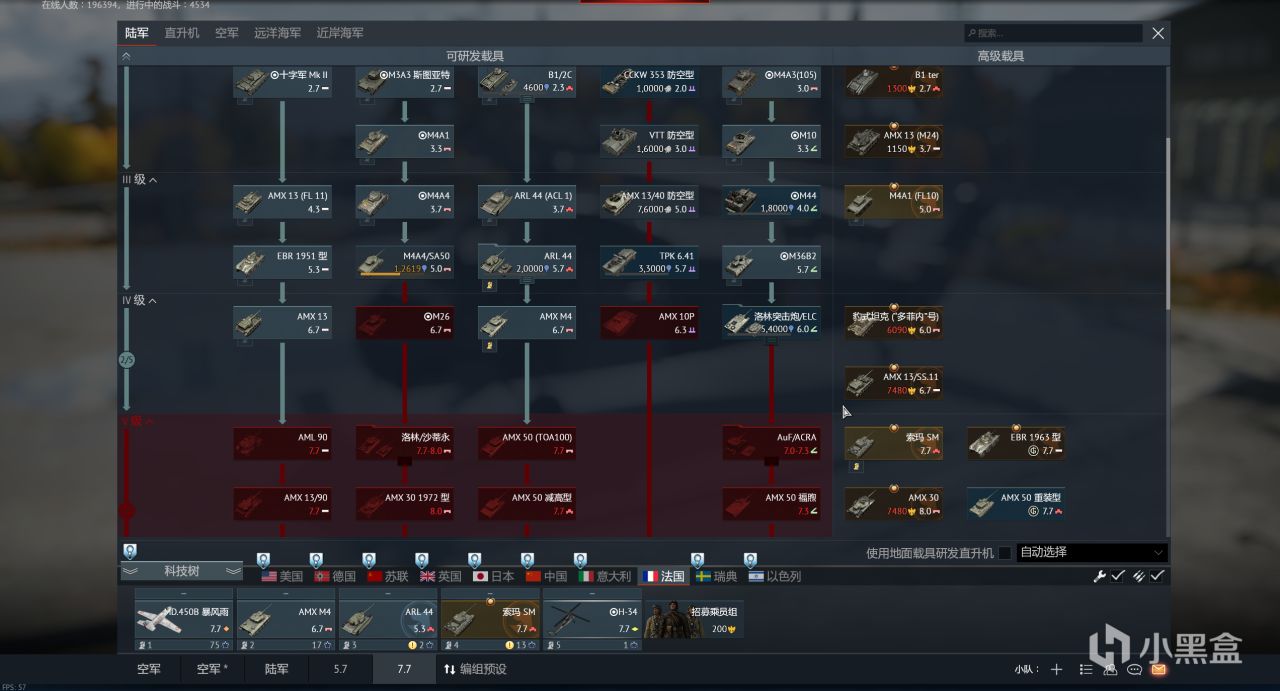Screen dimensions: 1280x691
Task: Select premium AMX 13 (M24) card
Action: 893,142
